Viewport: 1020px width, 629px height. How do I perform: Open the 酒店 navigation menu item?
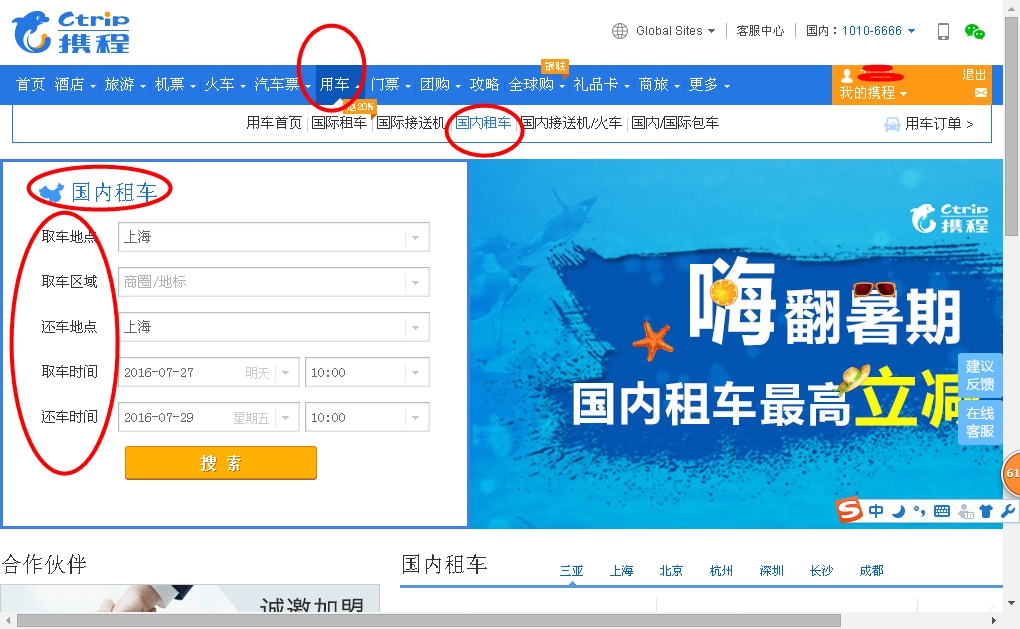coord(74,85)
